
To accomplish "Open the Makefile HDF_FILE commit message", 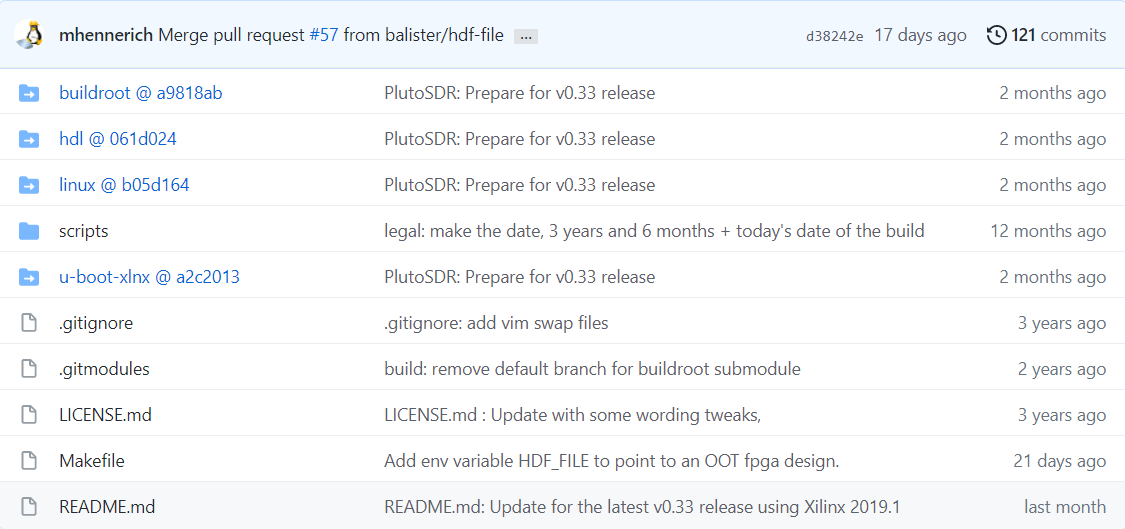I will tap(611, 461).
